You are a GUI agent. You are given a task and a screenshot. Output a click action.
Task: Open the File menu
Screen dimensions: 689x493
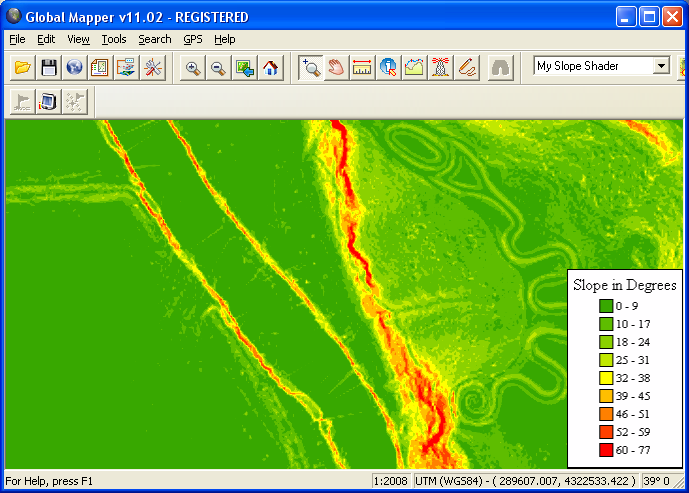point(17,39)
